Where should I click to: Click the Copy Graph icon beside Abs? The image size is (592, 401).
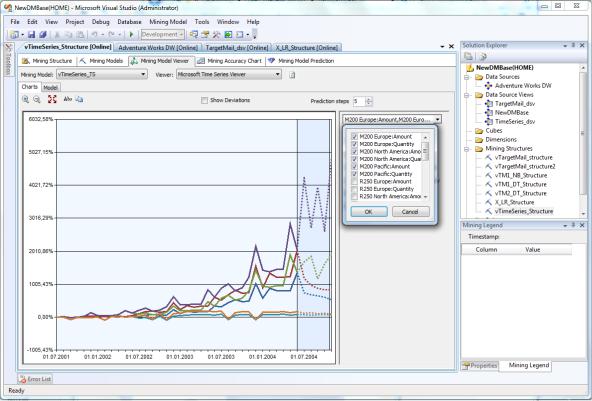tap(79, 99)
